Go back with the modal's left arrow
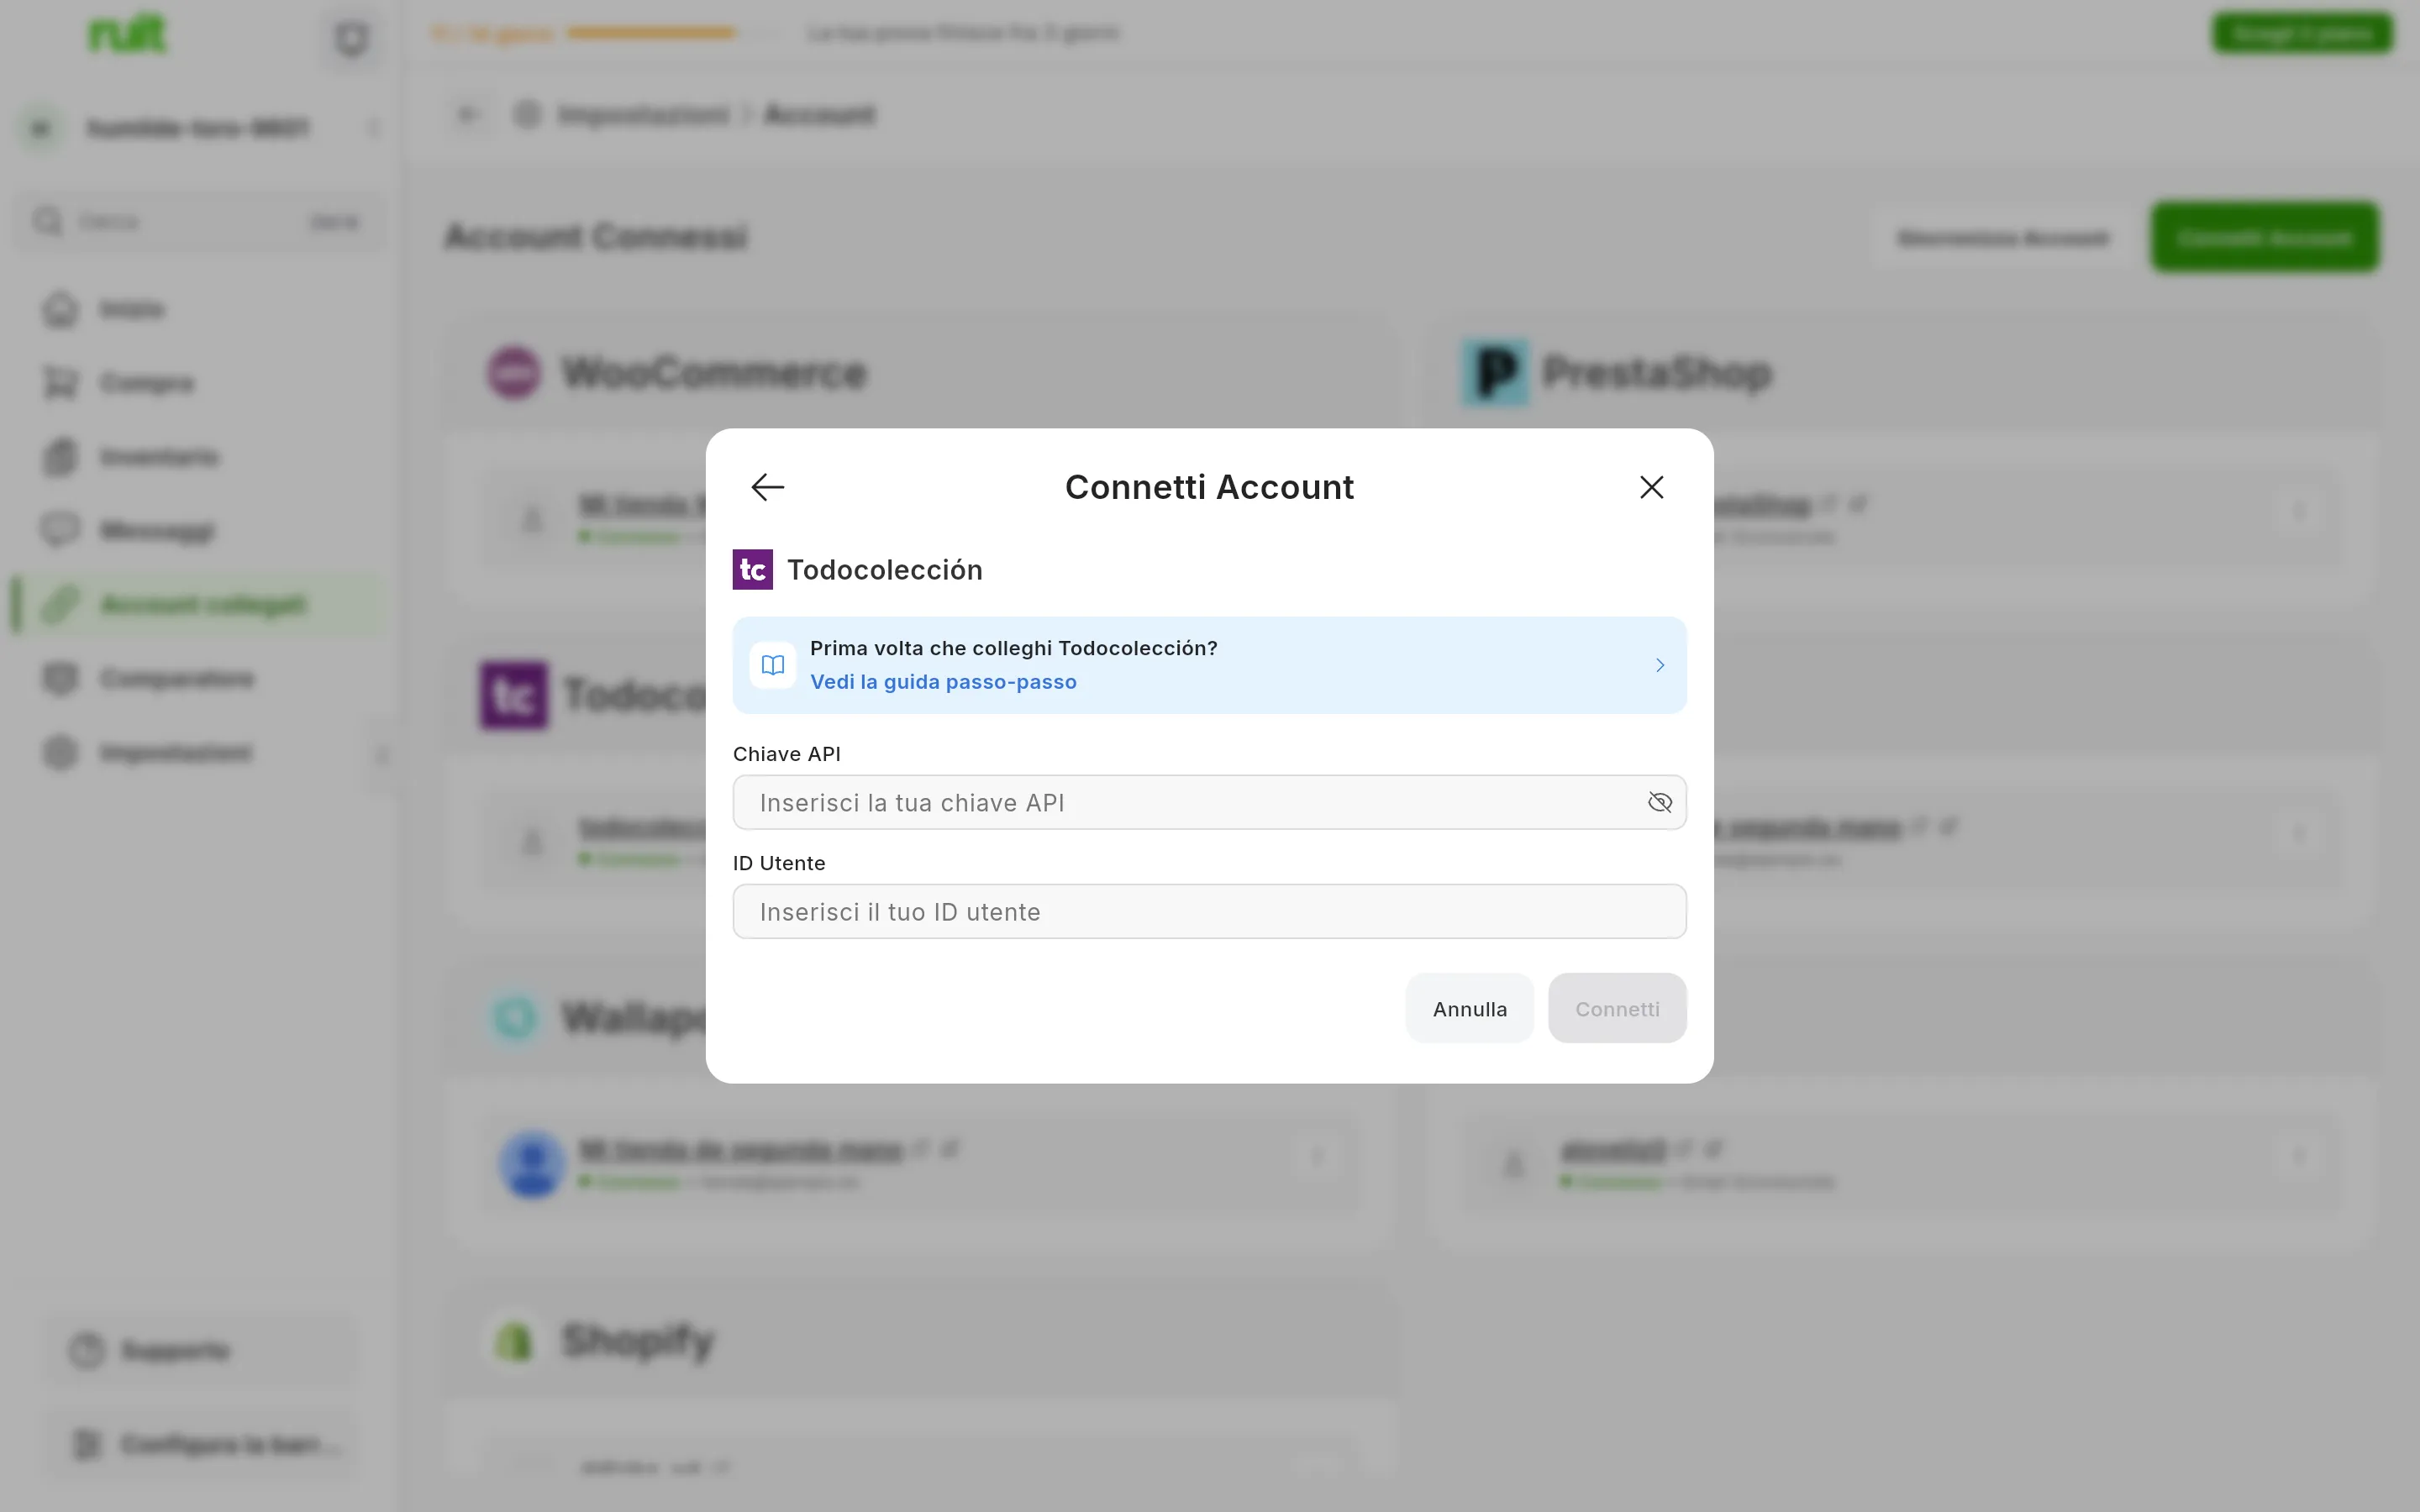Viewport: 2420px width, 1512px height. point(767,487)
